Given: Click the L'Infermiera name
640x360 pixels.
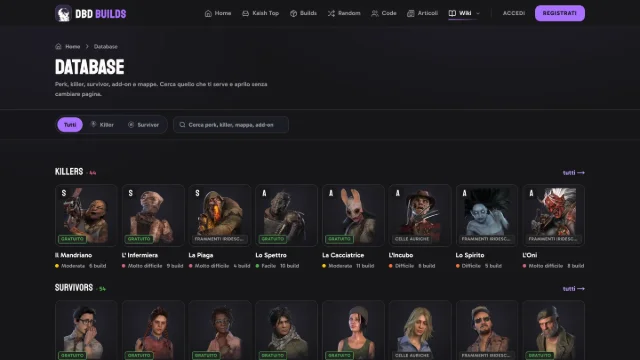Looking at the screenshot, I should tap(140, 255).
